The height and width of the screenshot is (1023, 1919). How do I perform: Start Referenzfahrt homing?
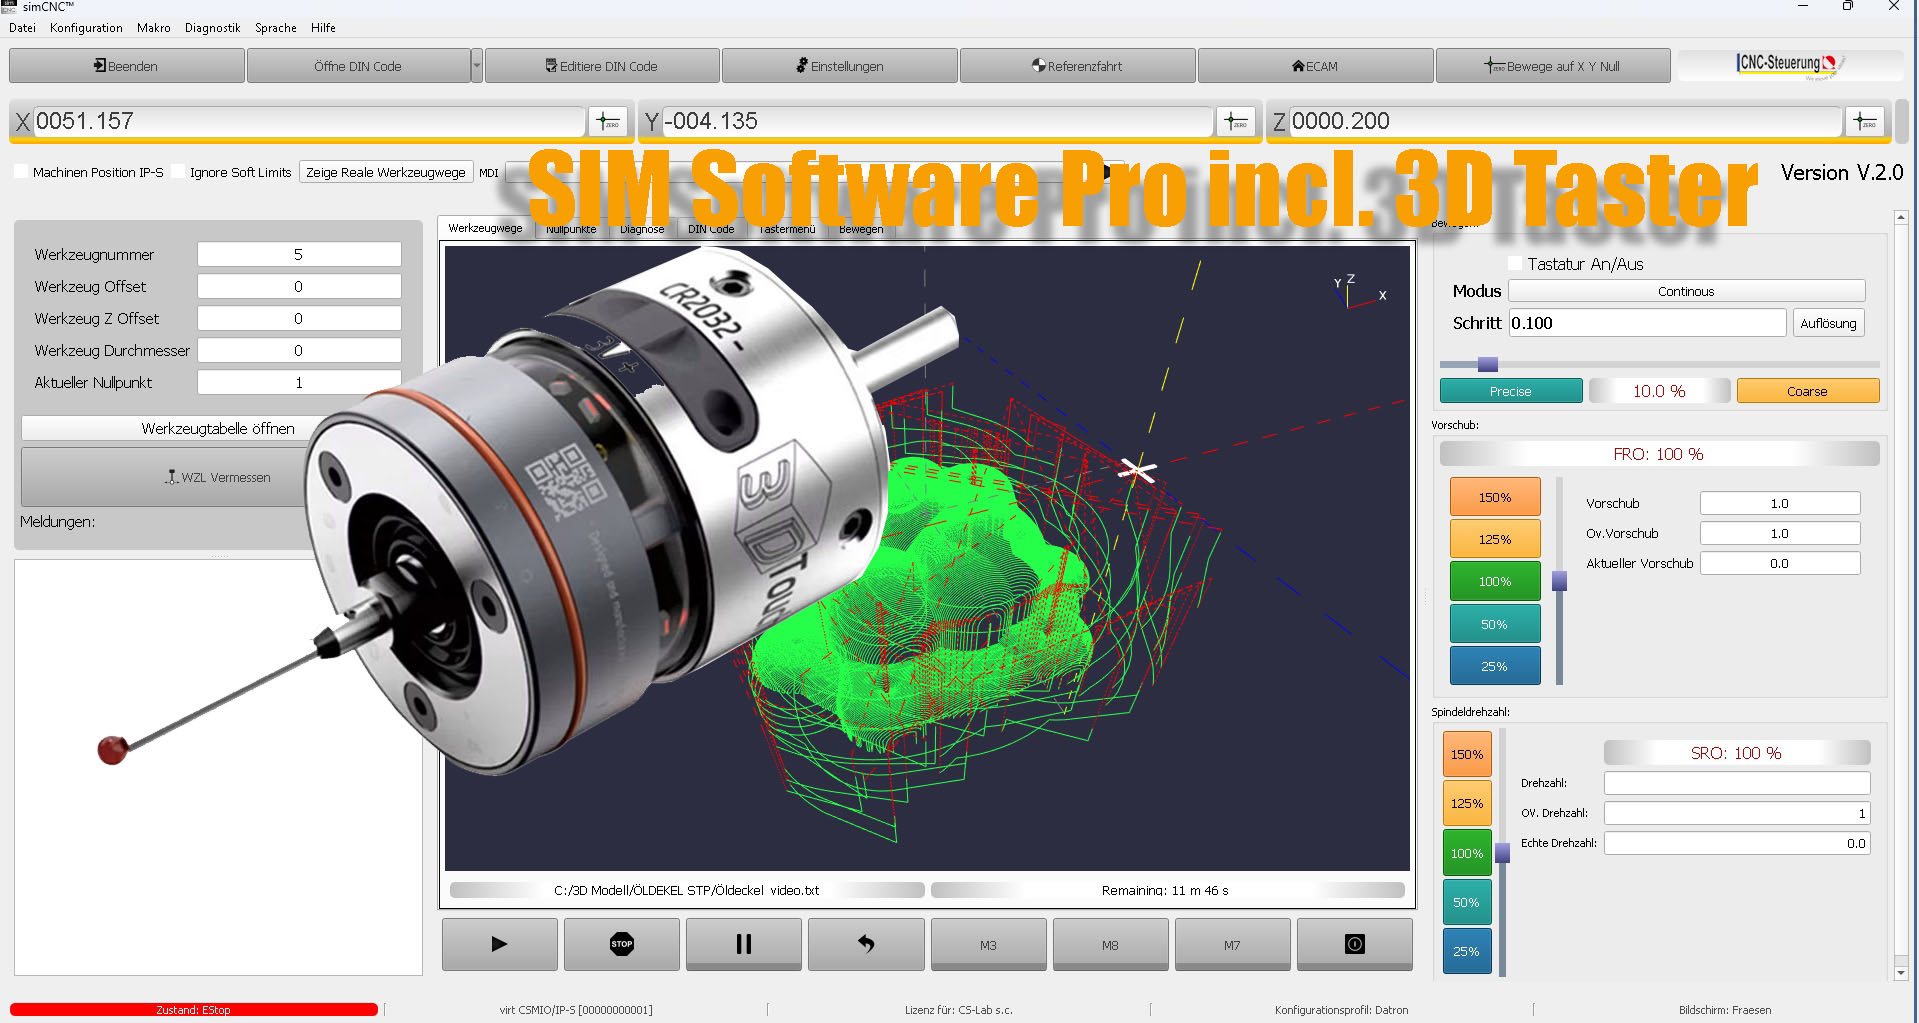1077,66
